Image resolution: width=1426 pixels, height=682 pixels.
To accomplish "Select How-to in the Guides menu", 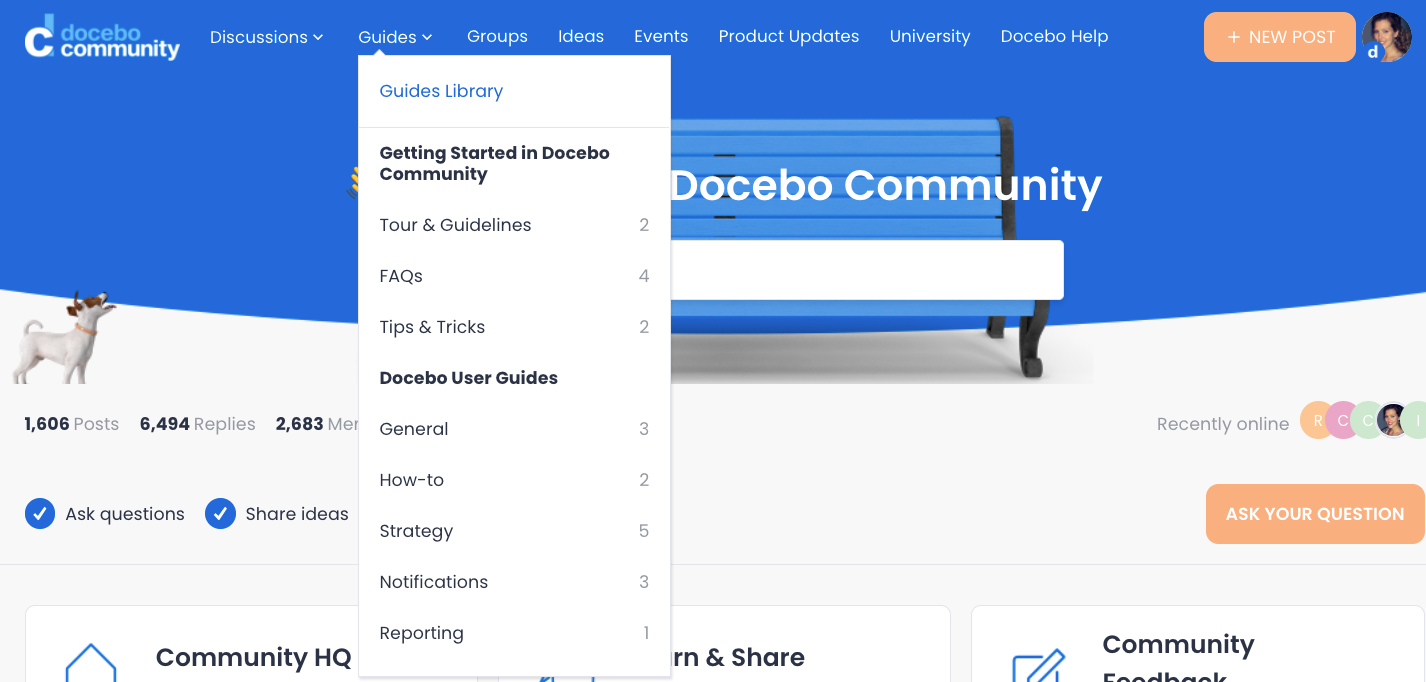I will click(x=514, y=480).
